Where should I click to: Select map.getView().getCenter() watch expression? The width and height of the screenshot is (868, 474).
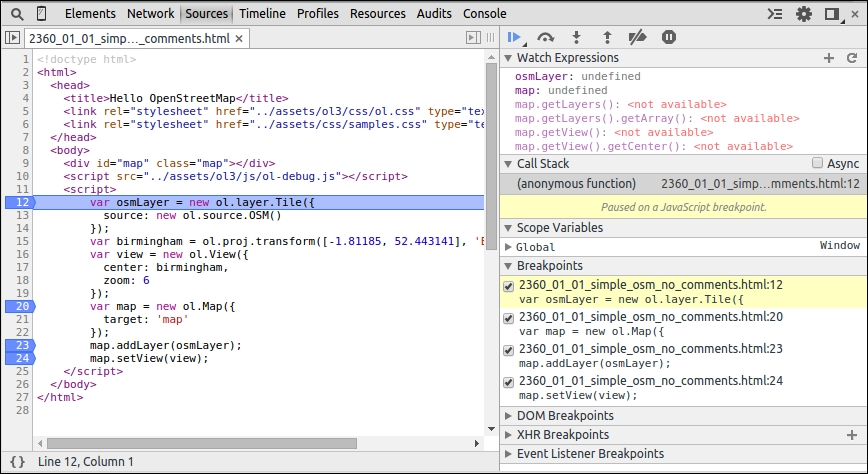654,146
